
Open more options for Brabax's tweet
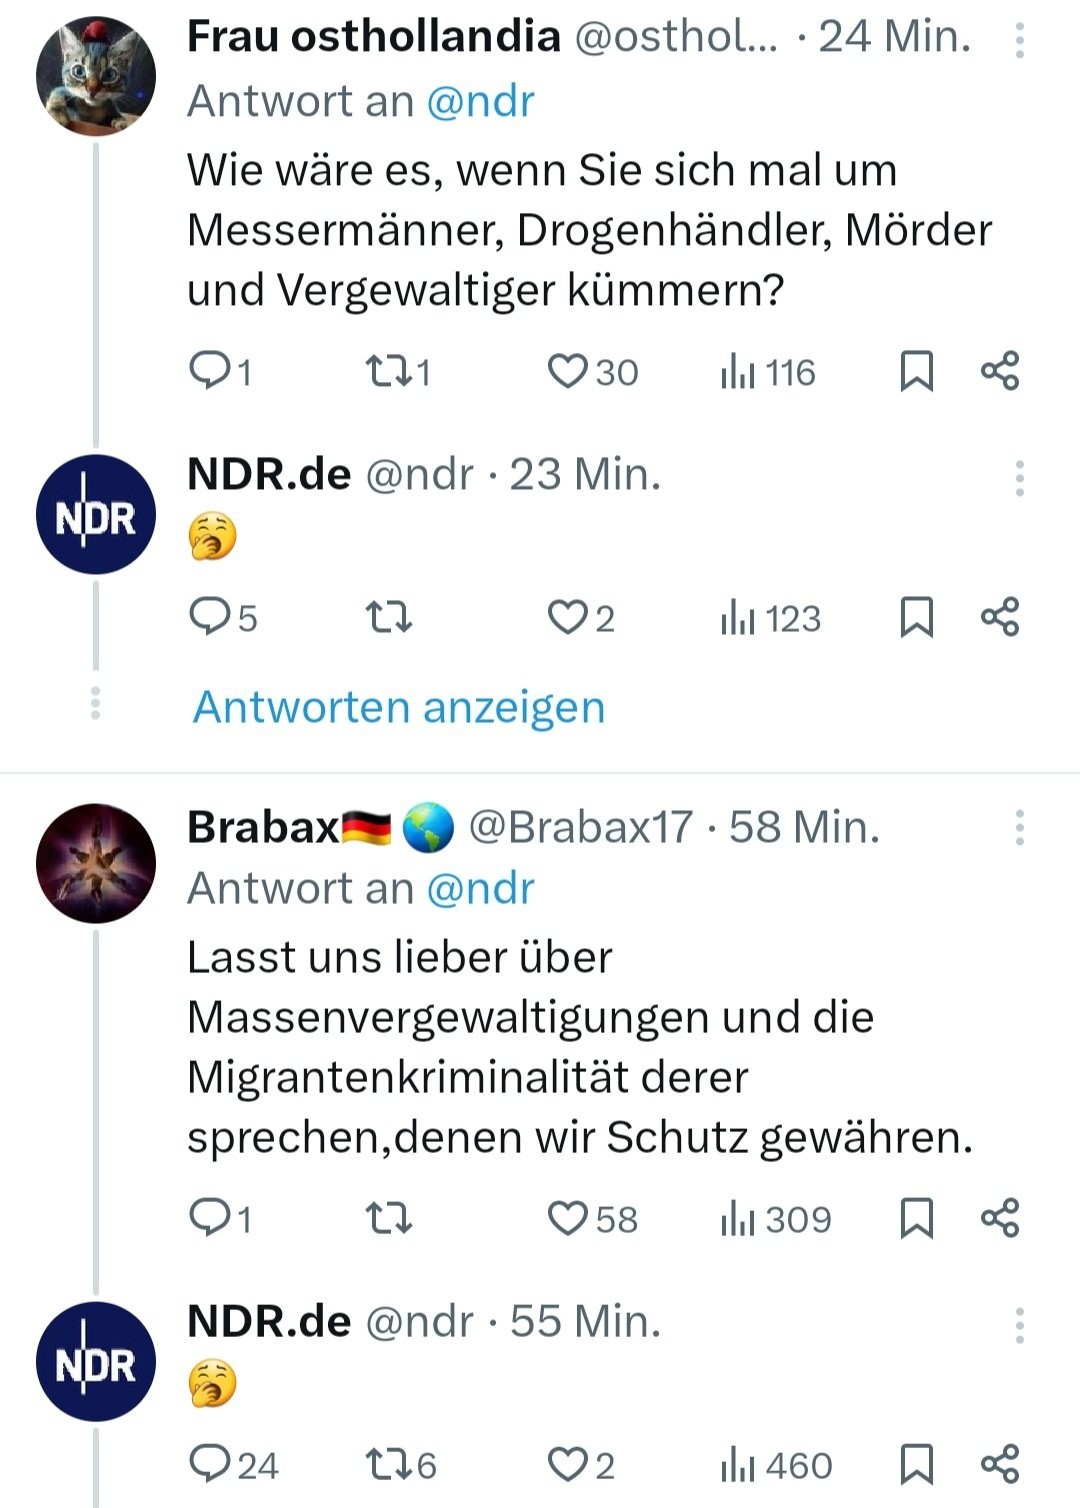tap(1019, 827)
